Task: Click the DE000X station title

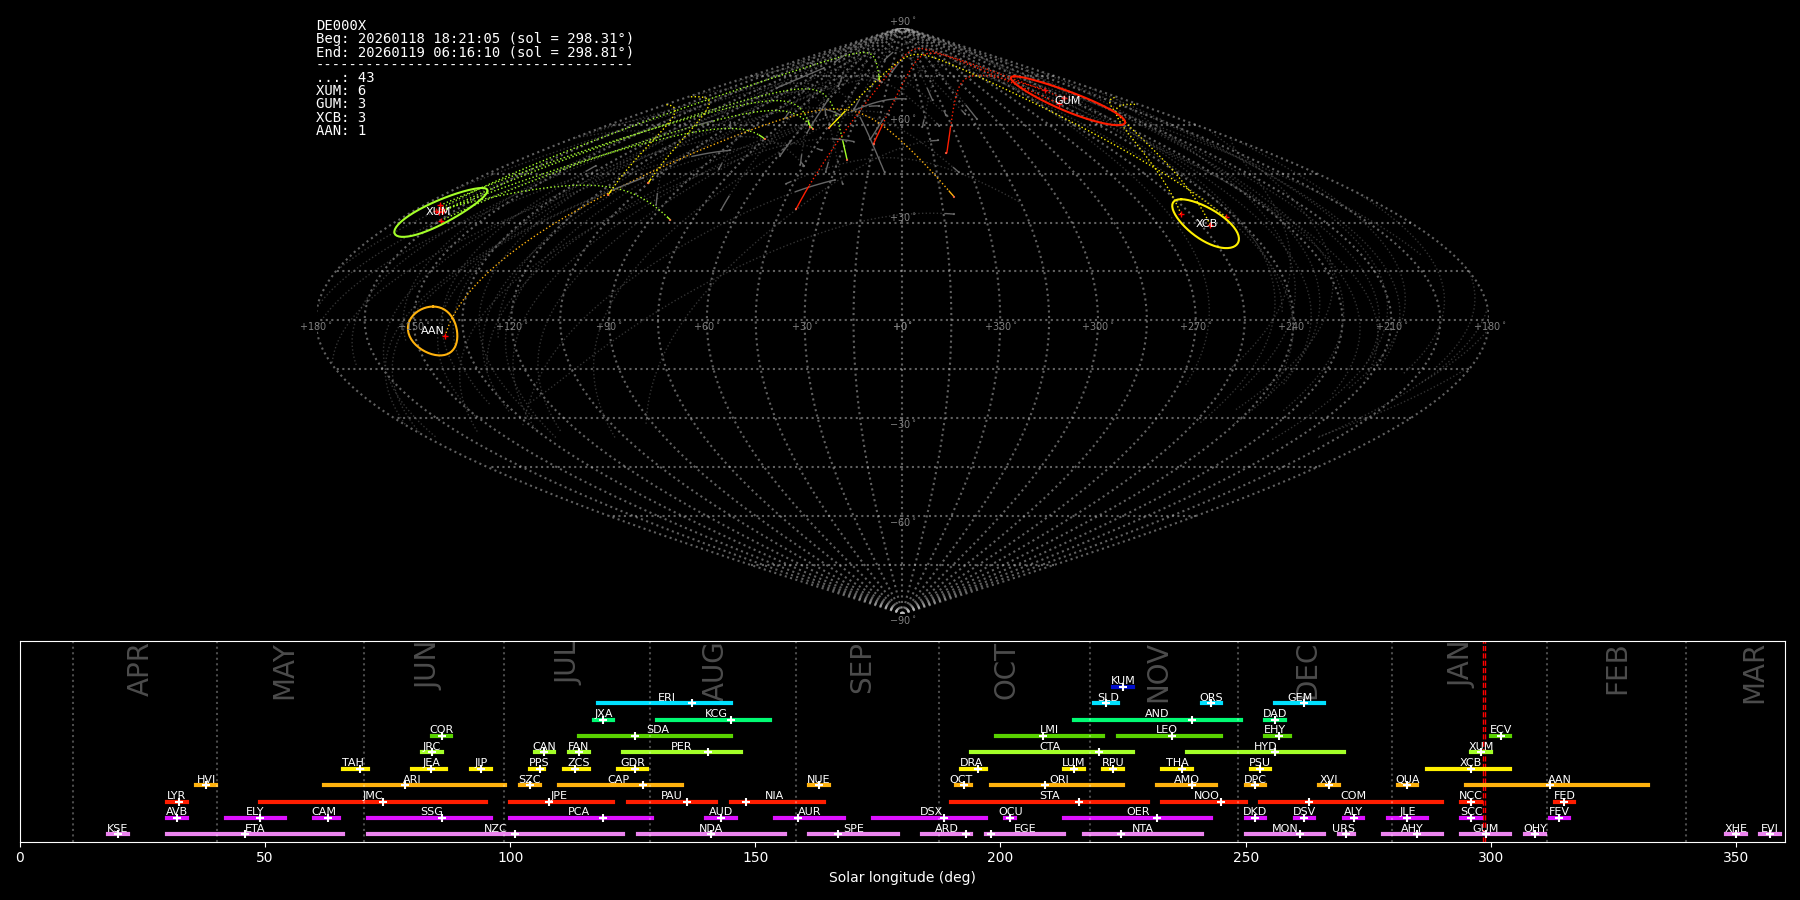Action: coord(341,26)
